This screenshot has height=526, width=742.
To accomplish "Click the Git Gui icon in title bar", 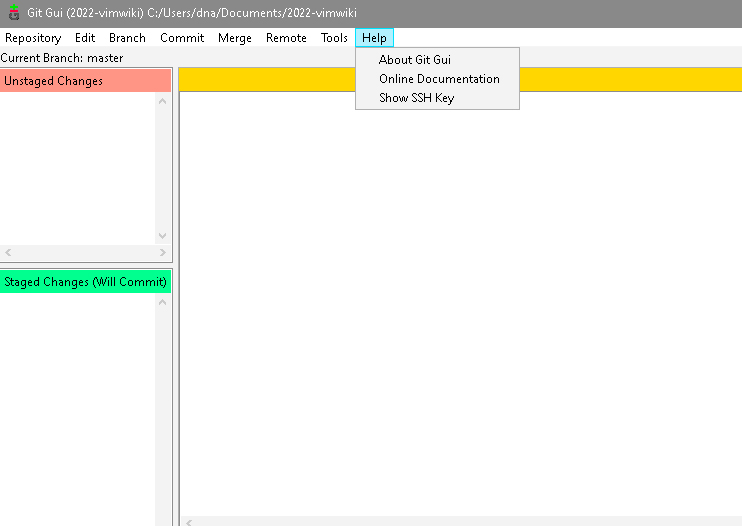I will (x=13, y=13).
